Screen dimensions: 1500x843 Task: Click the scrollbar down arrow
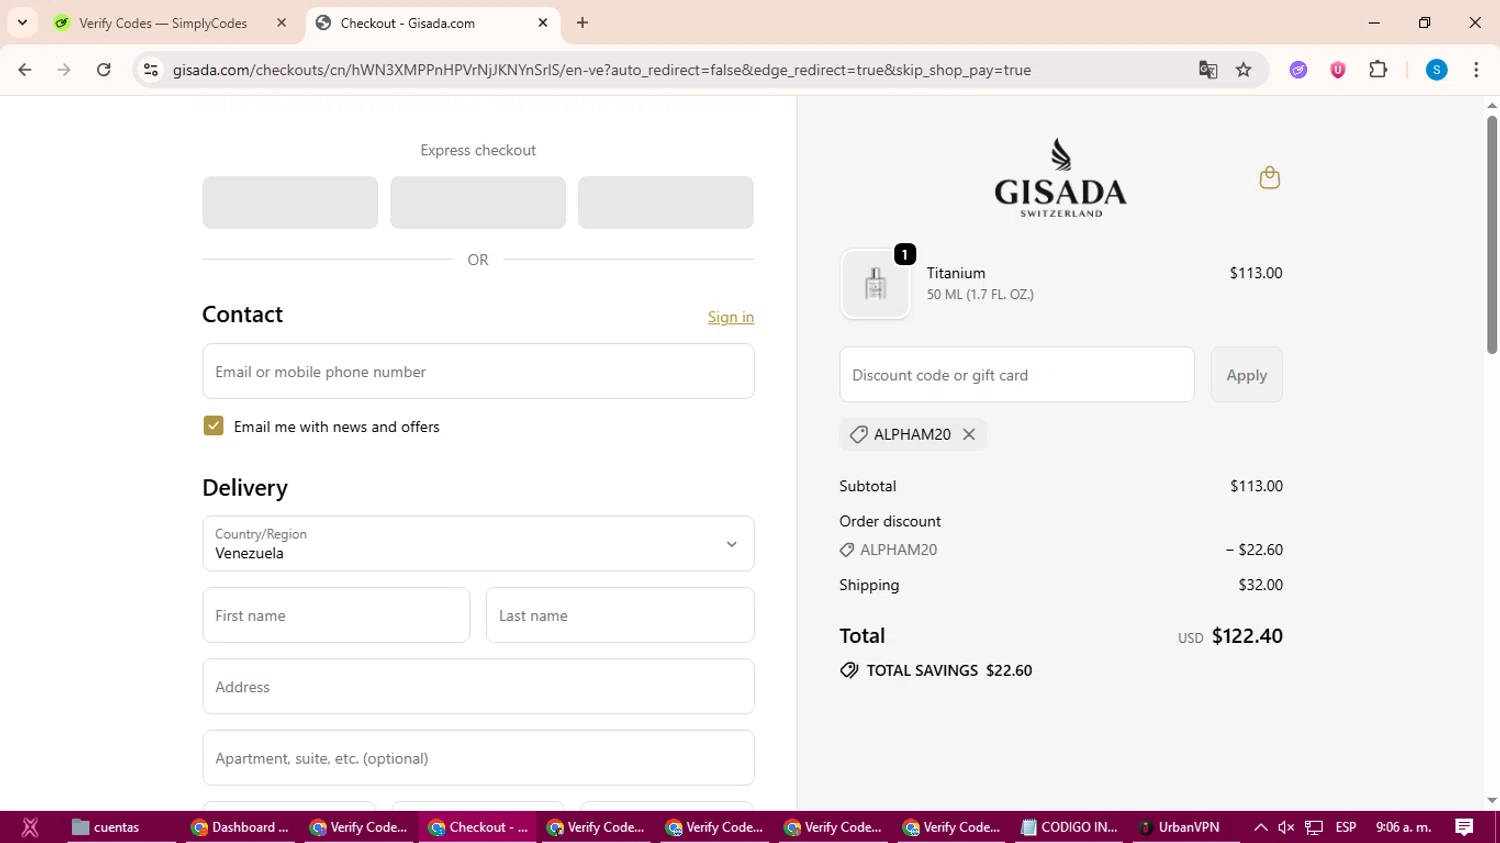click(x=1491, y=801)
